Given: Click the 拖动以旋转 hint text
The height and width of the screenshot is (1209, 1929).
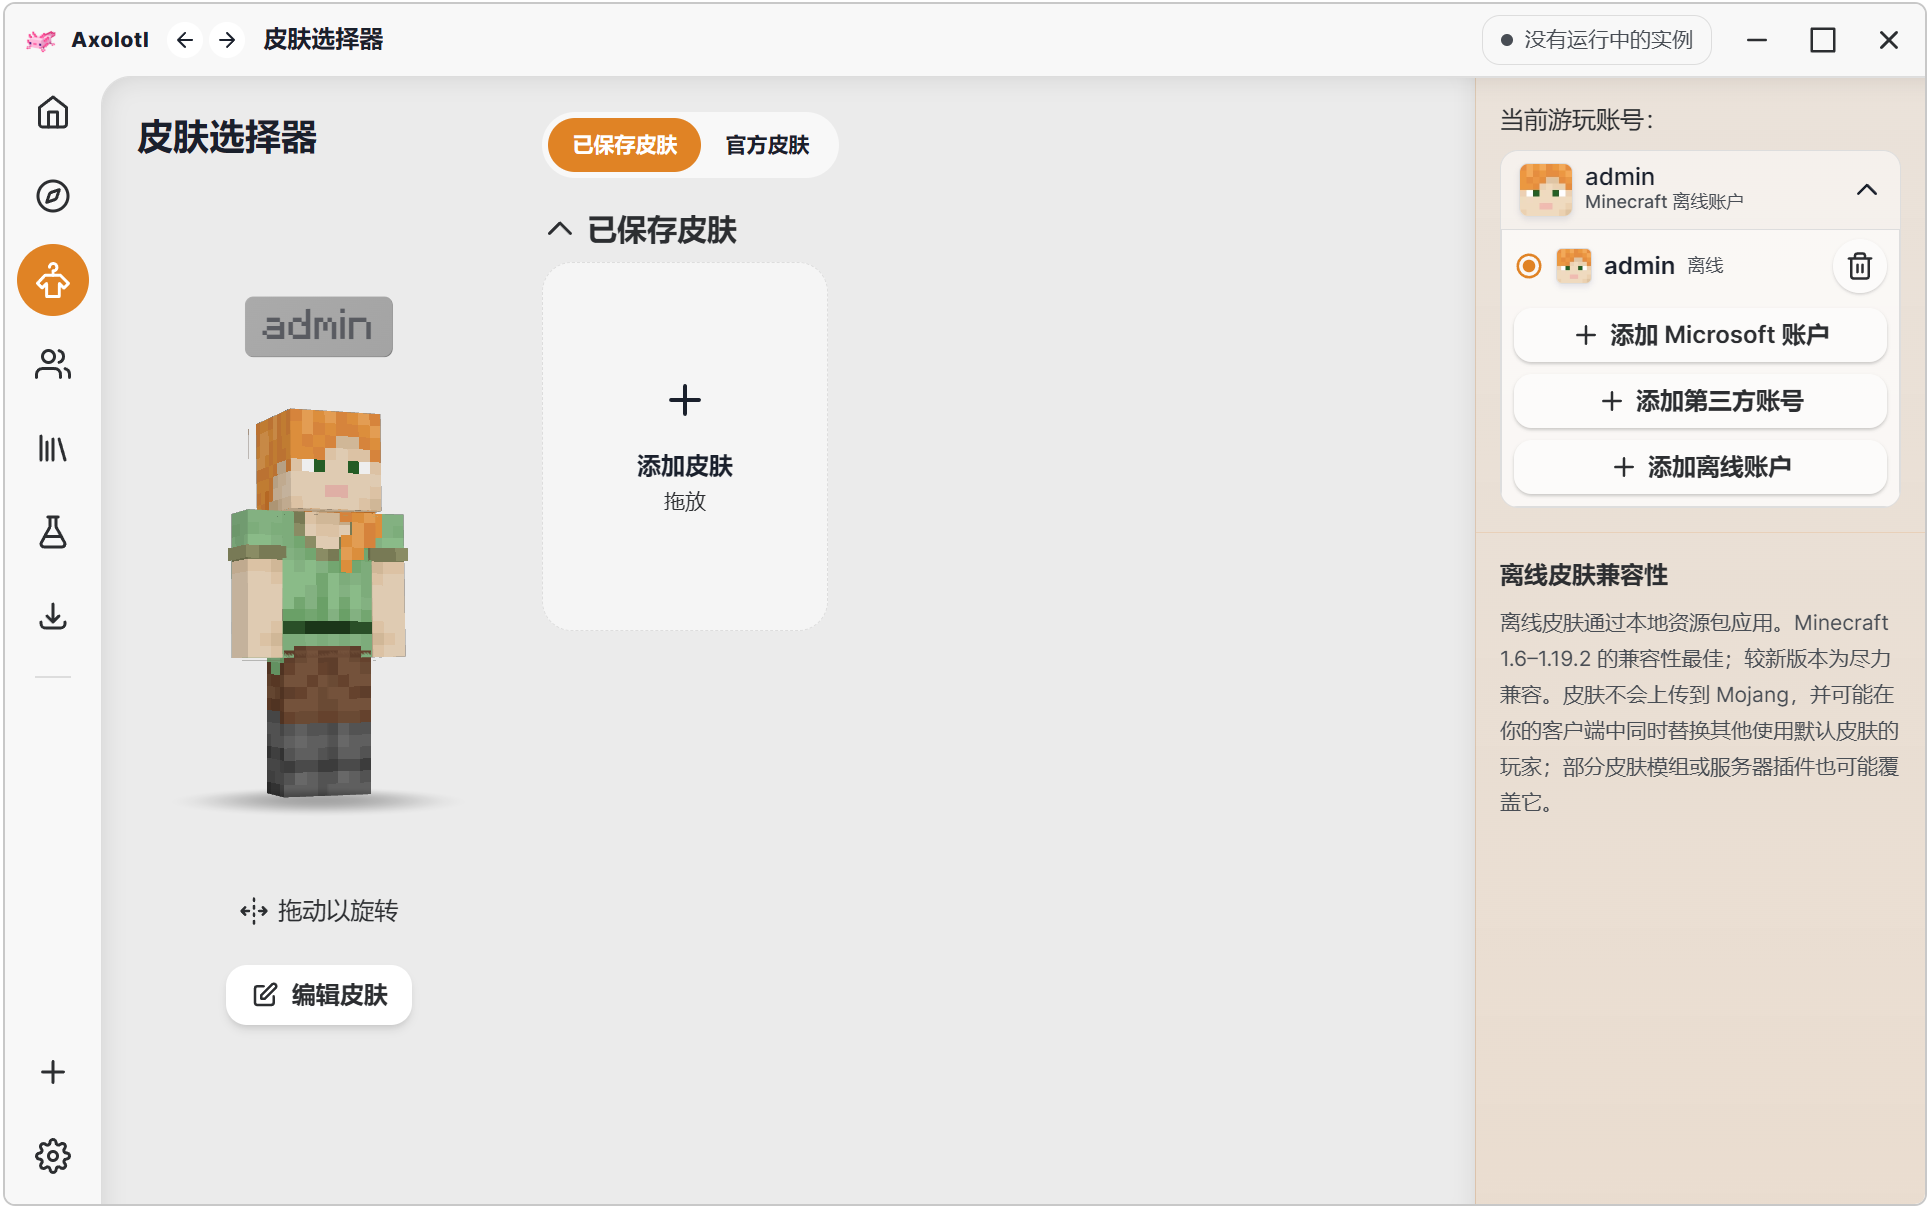Looking at the screenshot, I should tap(319, 911).
